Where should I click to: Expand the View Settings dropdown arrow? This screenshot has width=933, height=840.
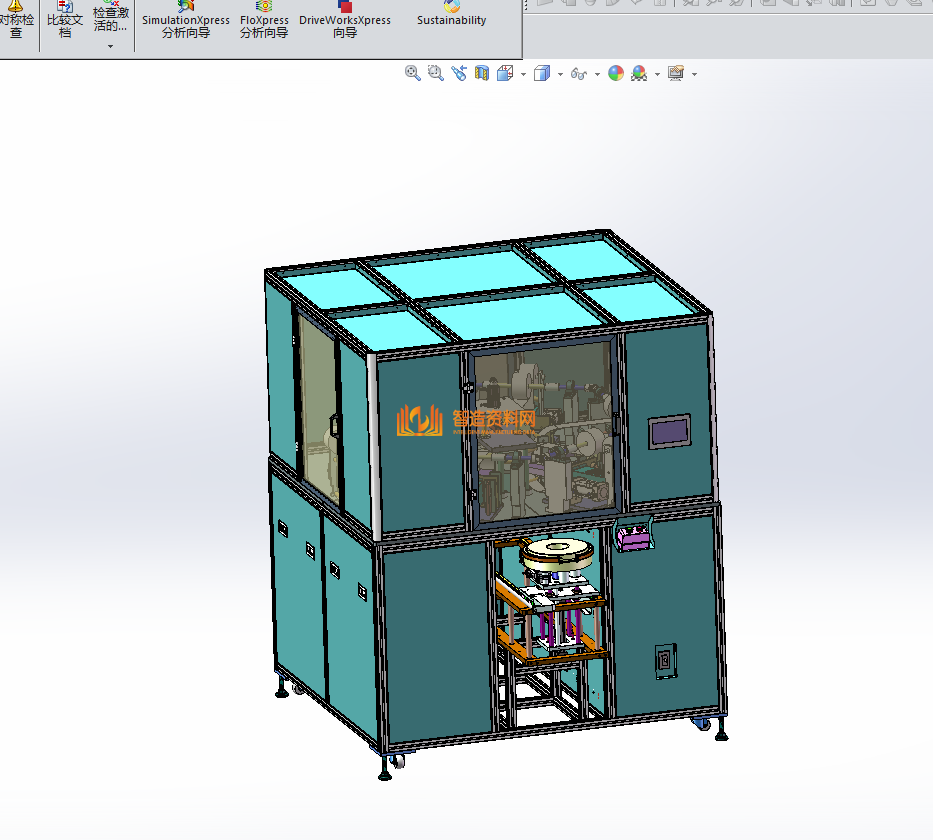(x=694, y=74)
